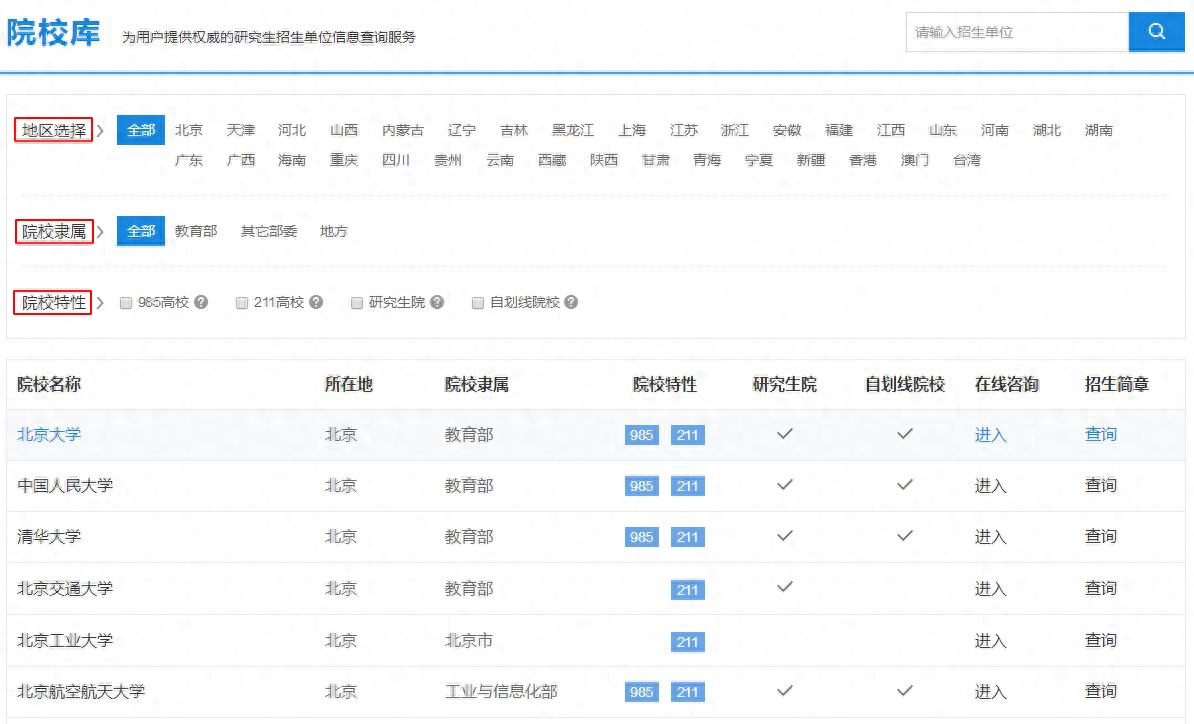
Task: Open 查询 brochure for 北京交通大学
Action: 1101,588
